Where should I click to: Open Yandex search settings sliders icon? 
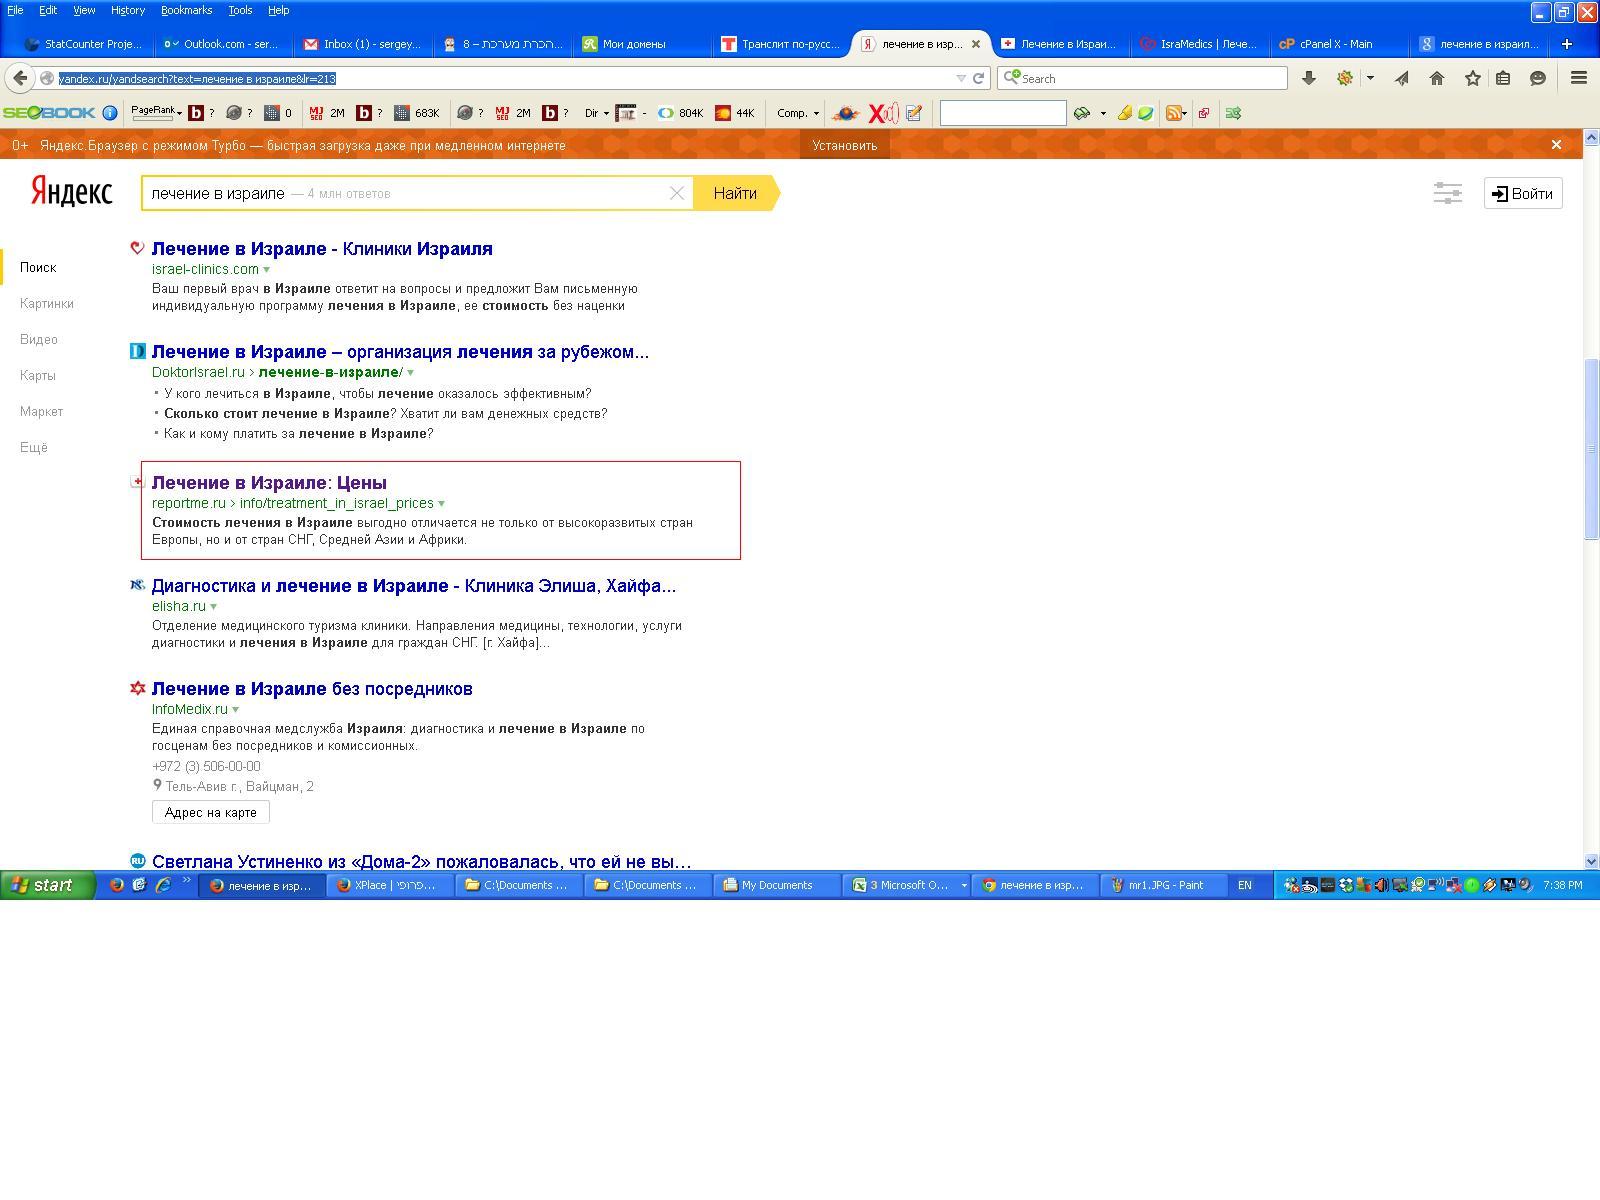point(1447,193)
